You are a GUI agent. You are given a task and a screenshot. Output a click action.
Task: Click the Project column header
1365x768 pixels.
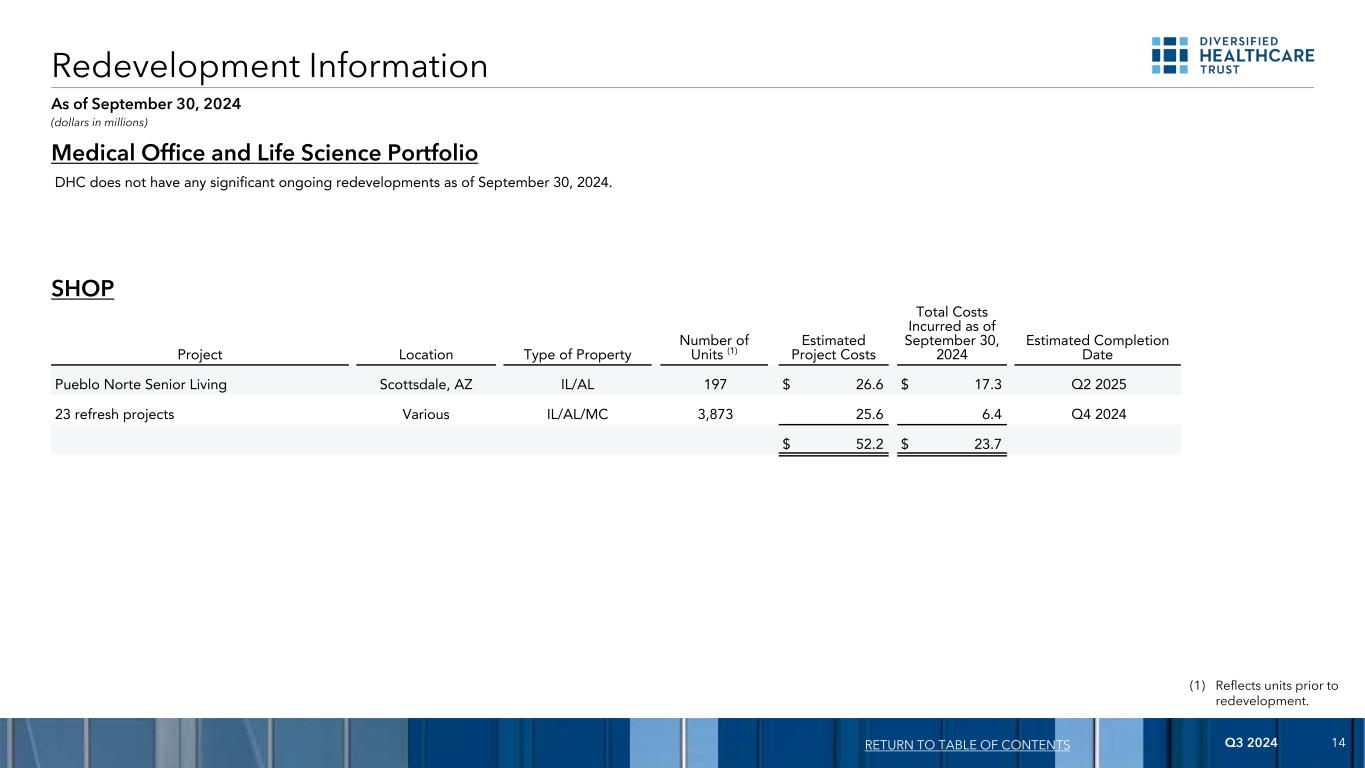200,354
